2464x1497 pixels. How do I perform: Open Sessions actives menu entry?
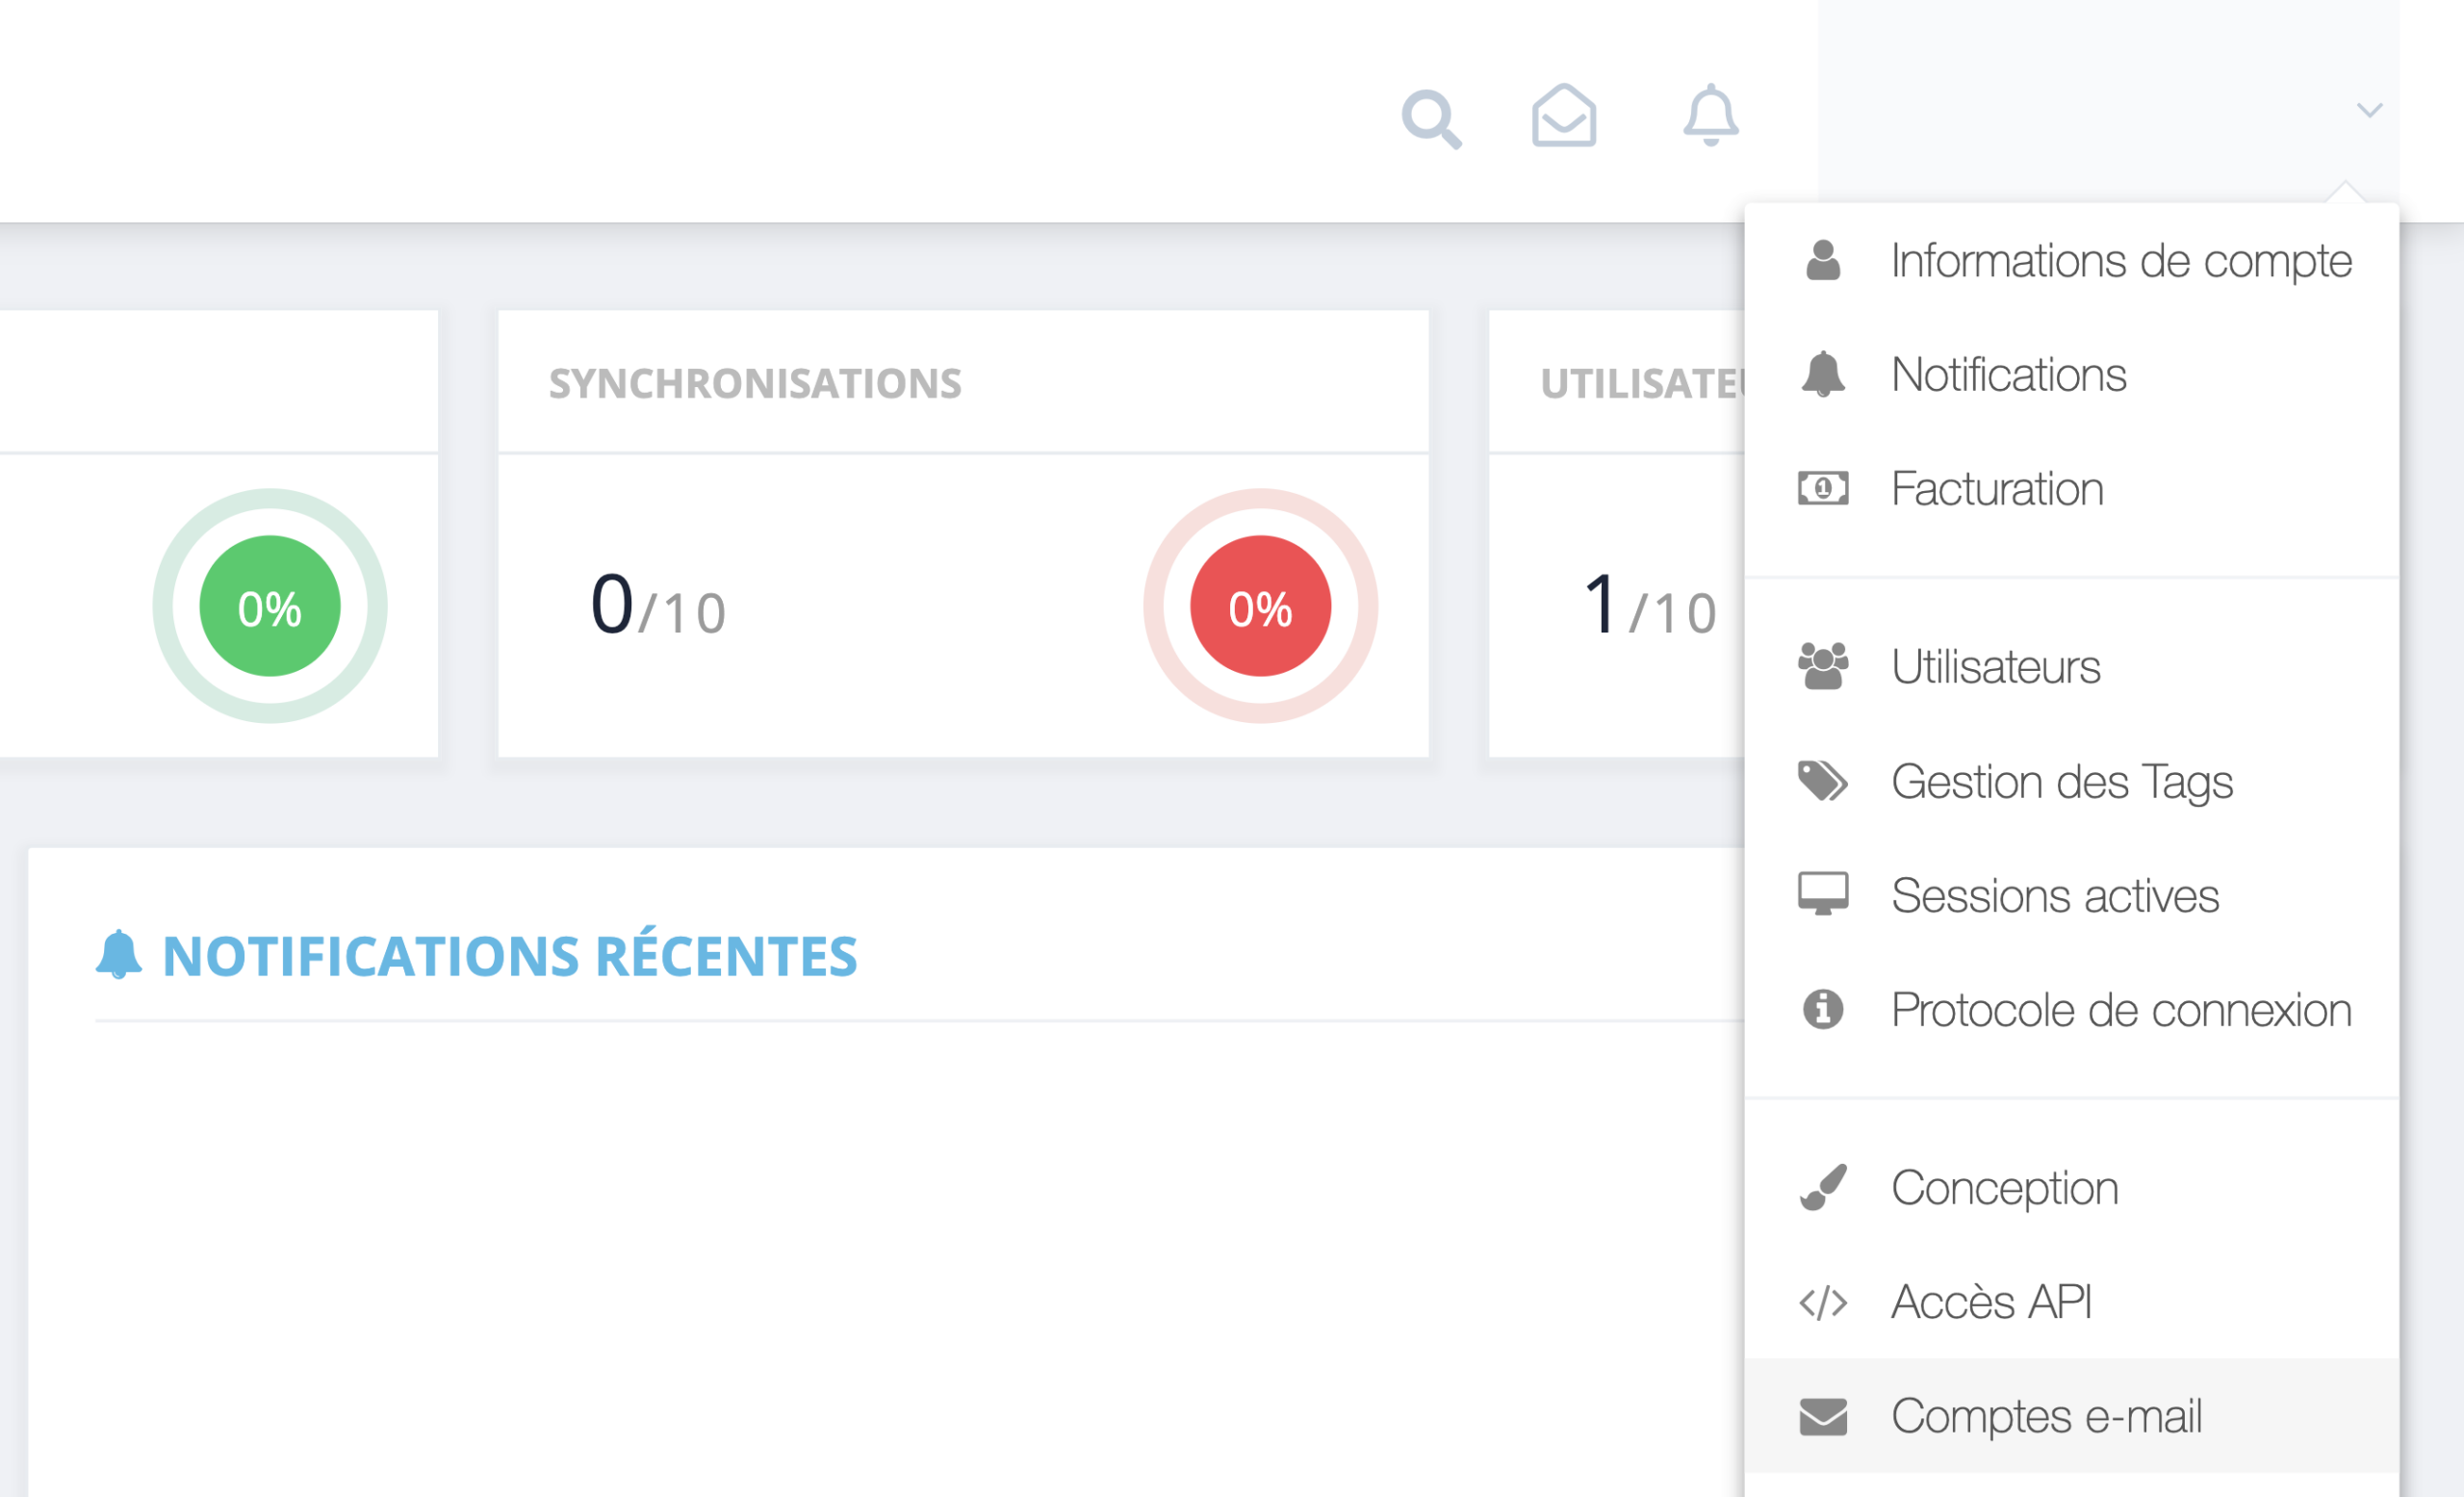click(2071, 895)
